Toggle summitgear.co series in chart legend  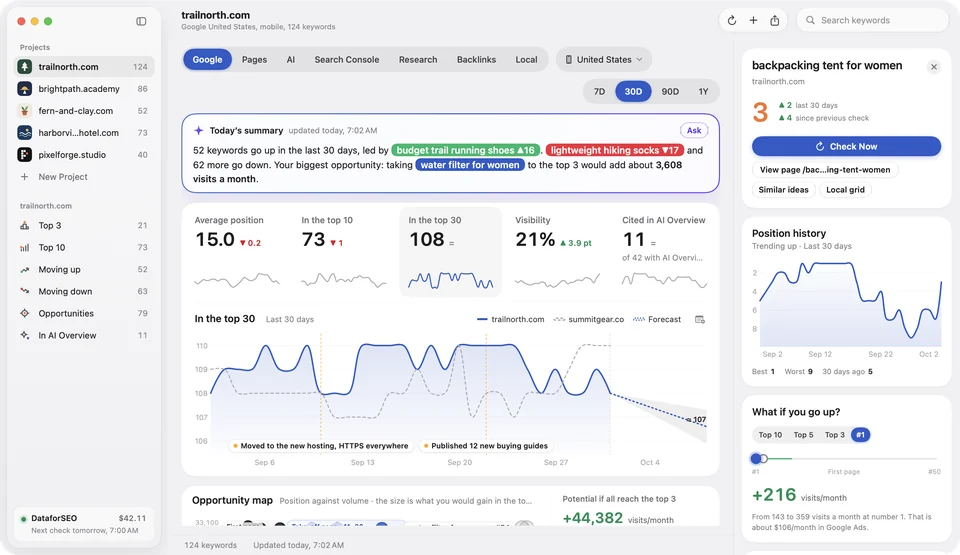coord(588,319)
